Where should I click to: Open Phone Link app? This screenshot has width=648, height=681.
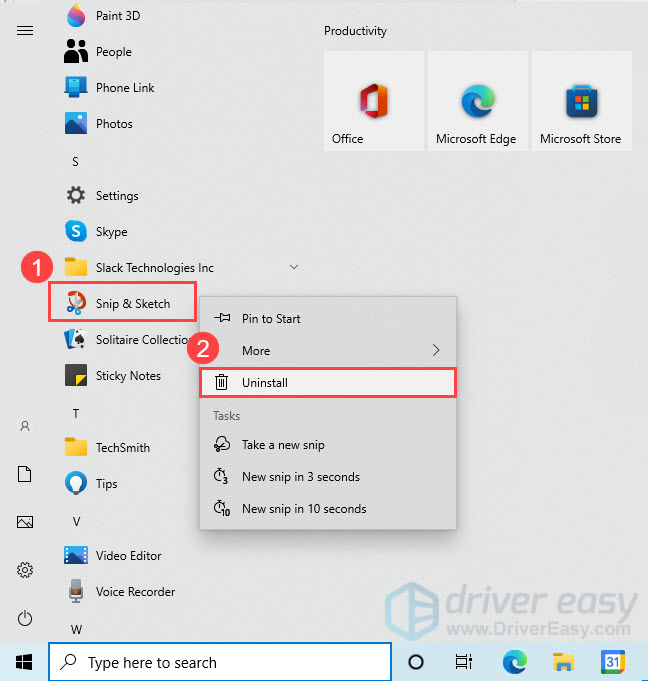coord(76,87)
